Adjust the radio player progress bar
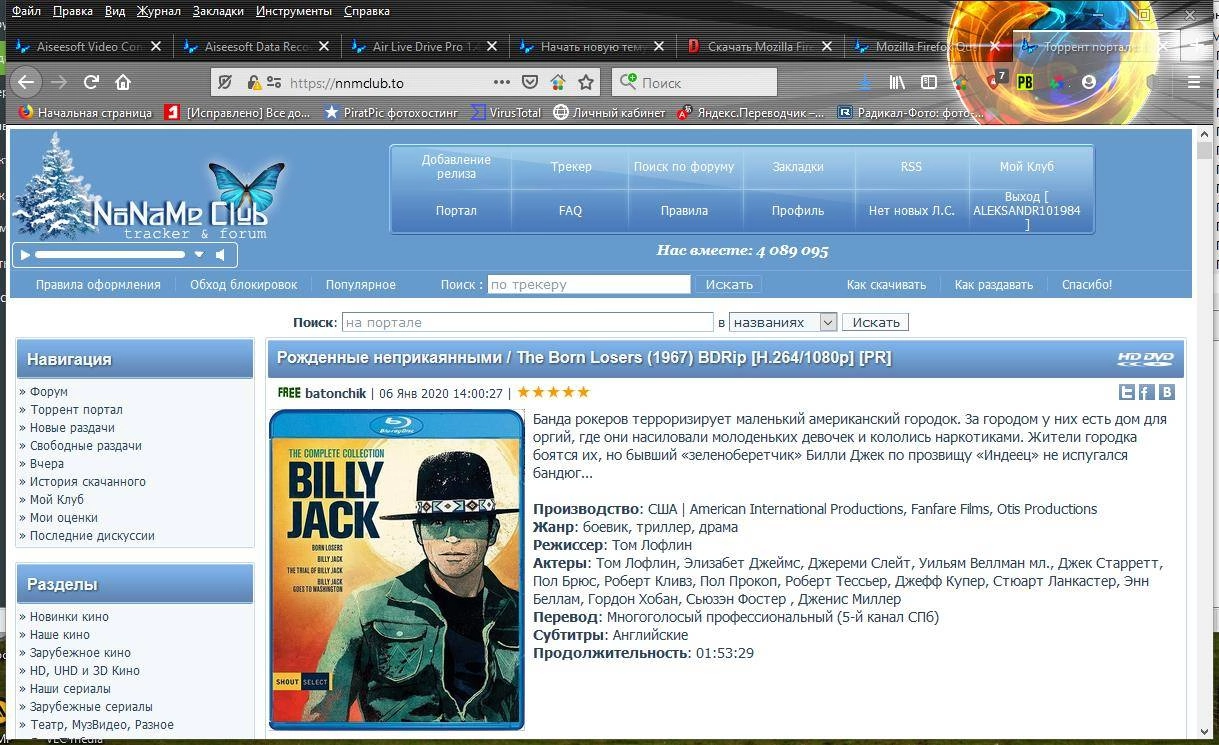Image resolution: width=1219 pixels, height=745 pixels. (110, 255)
